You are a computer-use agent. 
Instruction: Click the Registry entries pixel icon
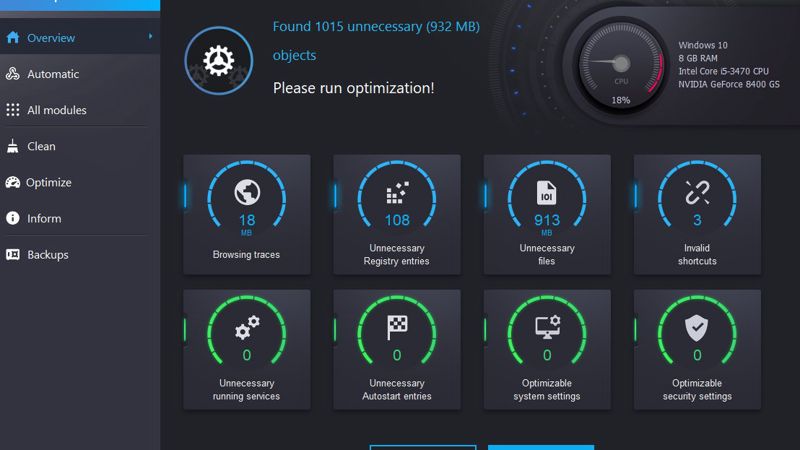pos(397,193)
